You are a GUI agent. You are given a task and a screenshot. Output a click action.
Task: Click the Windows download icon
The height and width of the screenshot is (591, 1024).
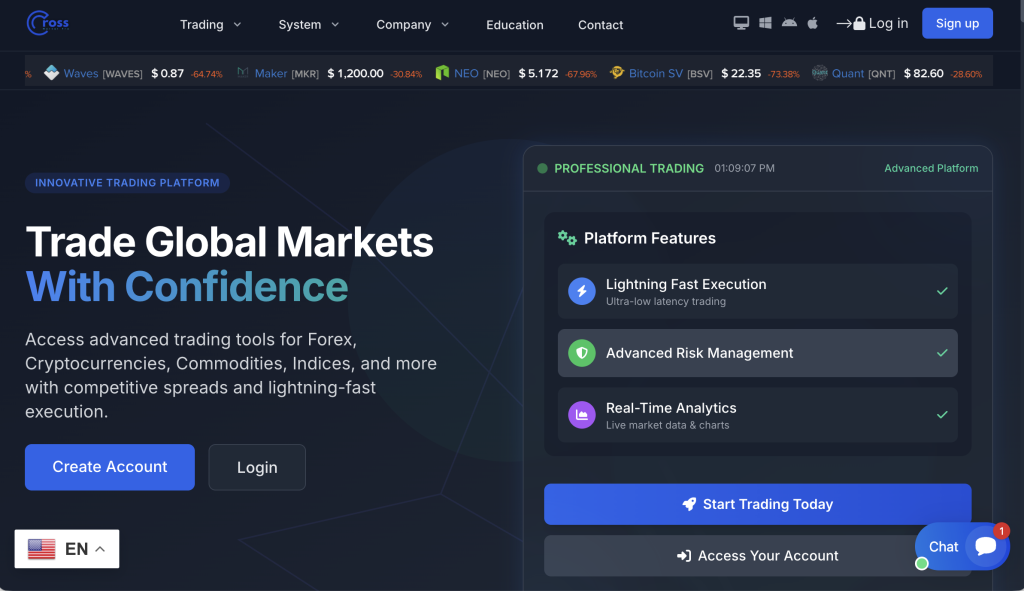(765, 23)
